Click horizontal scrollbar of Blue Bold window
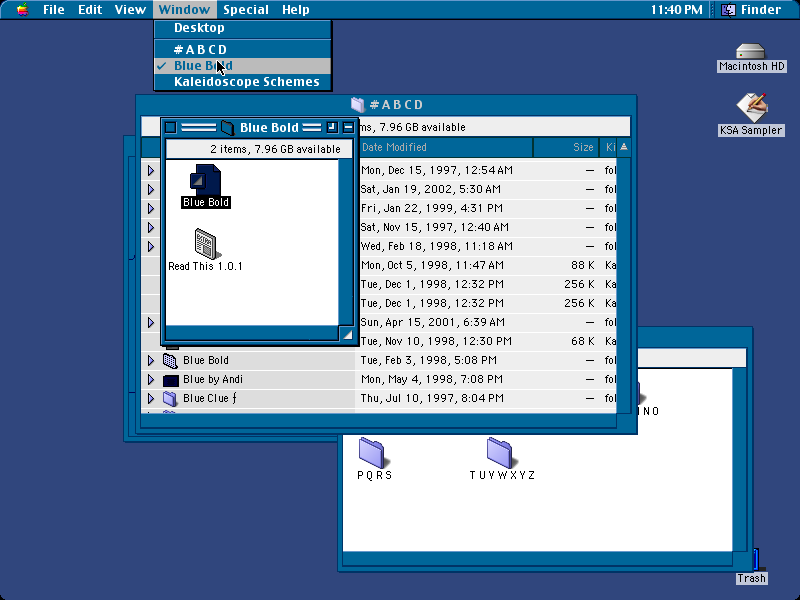Screen dimensions: 800x600 pos(252,334)
